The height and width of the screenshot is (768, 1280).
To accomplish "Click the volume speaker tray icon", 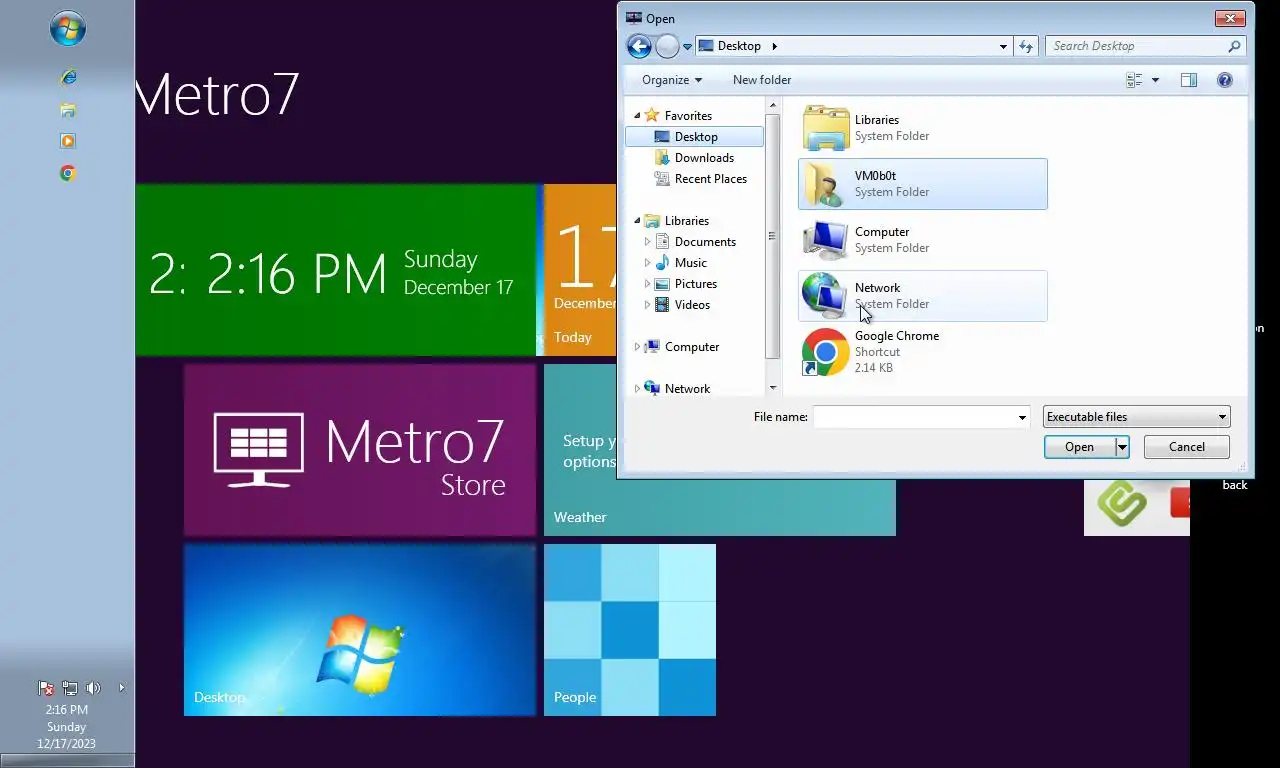I will (93, 688).
